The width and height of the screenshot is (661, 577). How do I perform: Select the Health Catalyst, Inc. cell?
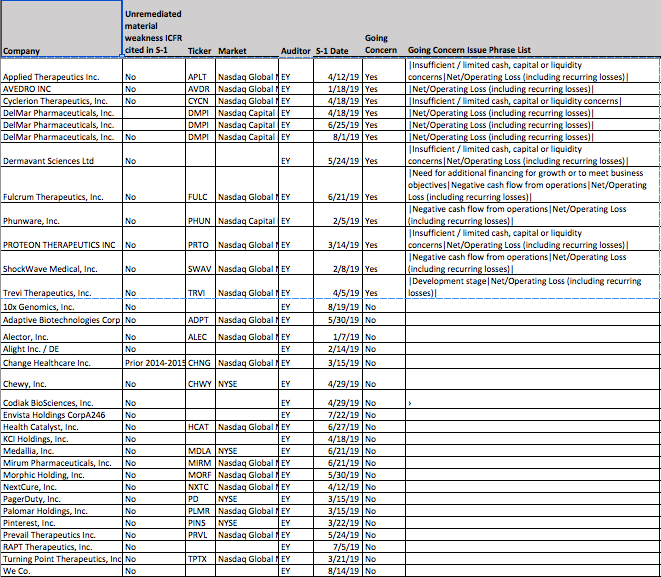tap(62, 427)
